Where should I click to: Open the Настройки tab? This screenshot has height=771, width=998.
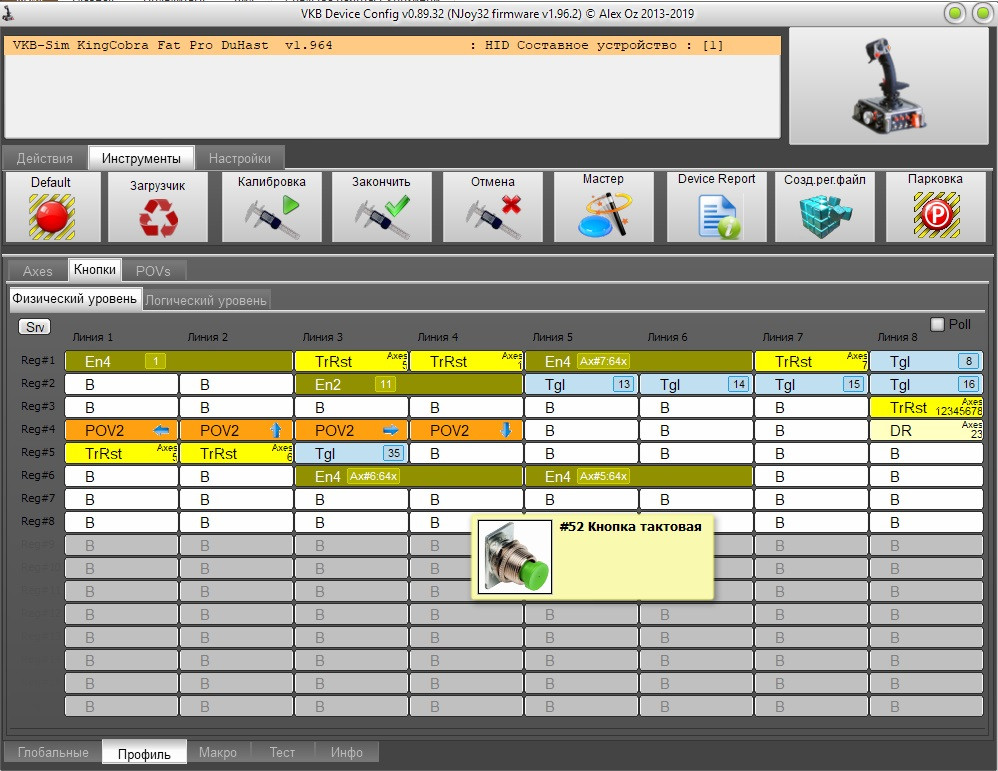coord(239,158)
